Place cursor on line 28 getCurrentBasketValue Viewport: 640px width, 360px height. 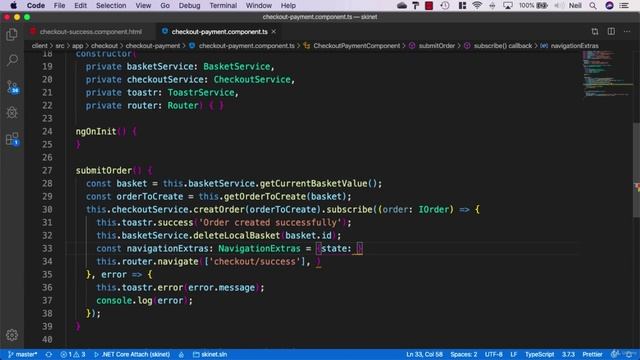point(313,183)
